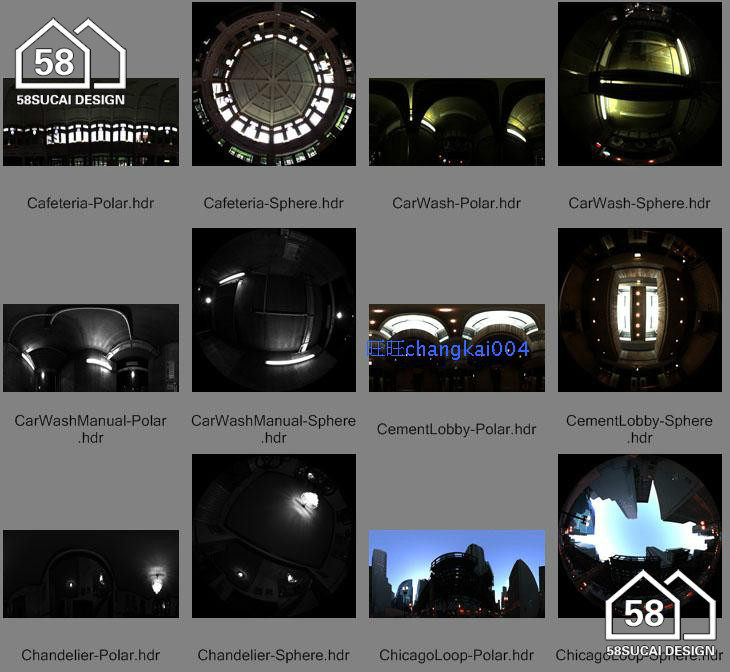Select the CarWash-Polar.hdr thumbnail image
Screen dimensions: 730x672
[x=457, y=122]
